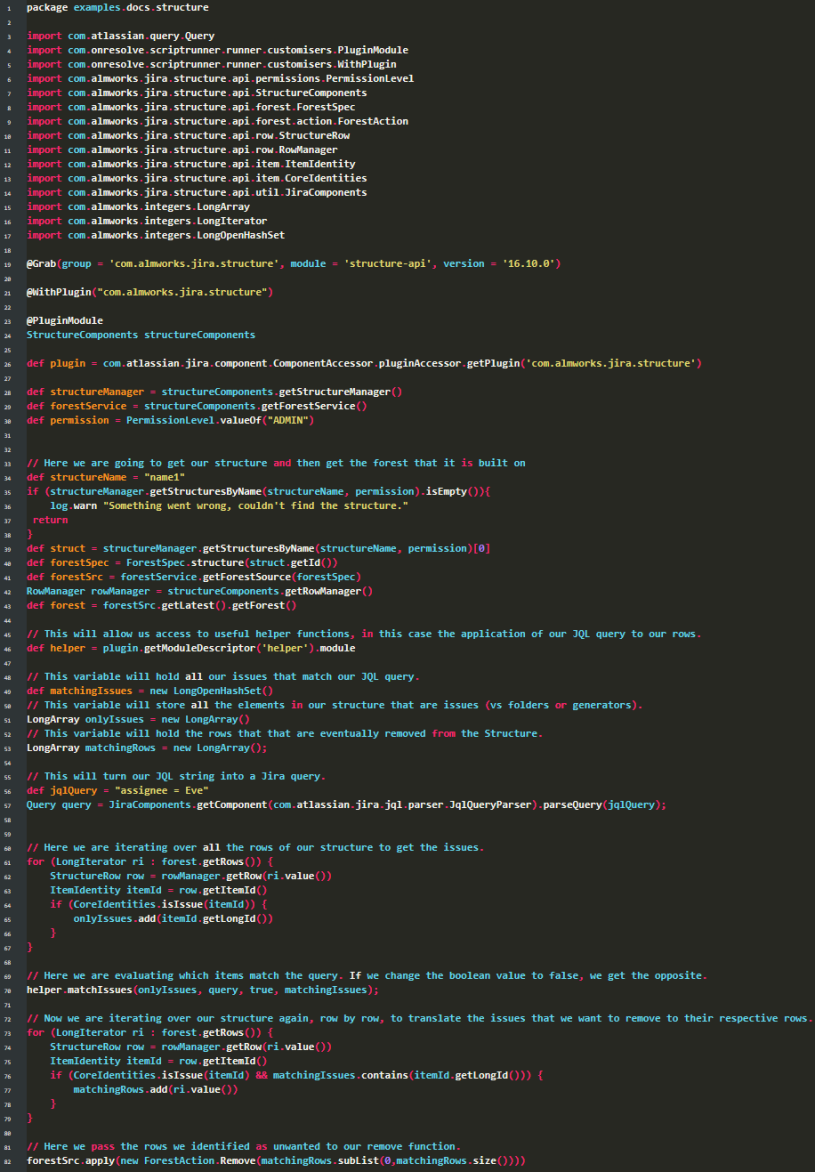This screenshot has height=1172, width=815.
Task: Click the comment about evaluating which items match
Action: coord(367,975)
